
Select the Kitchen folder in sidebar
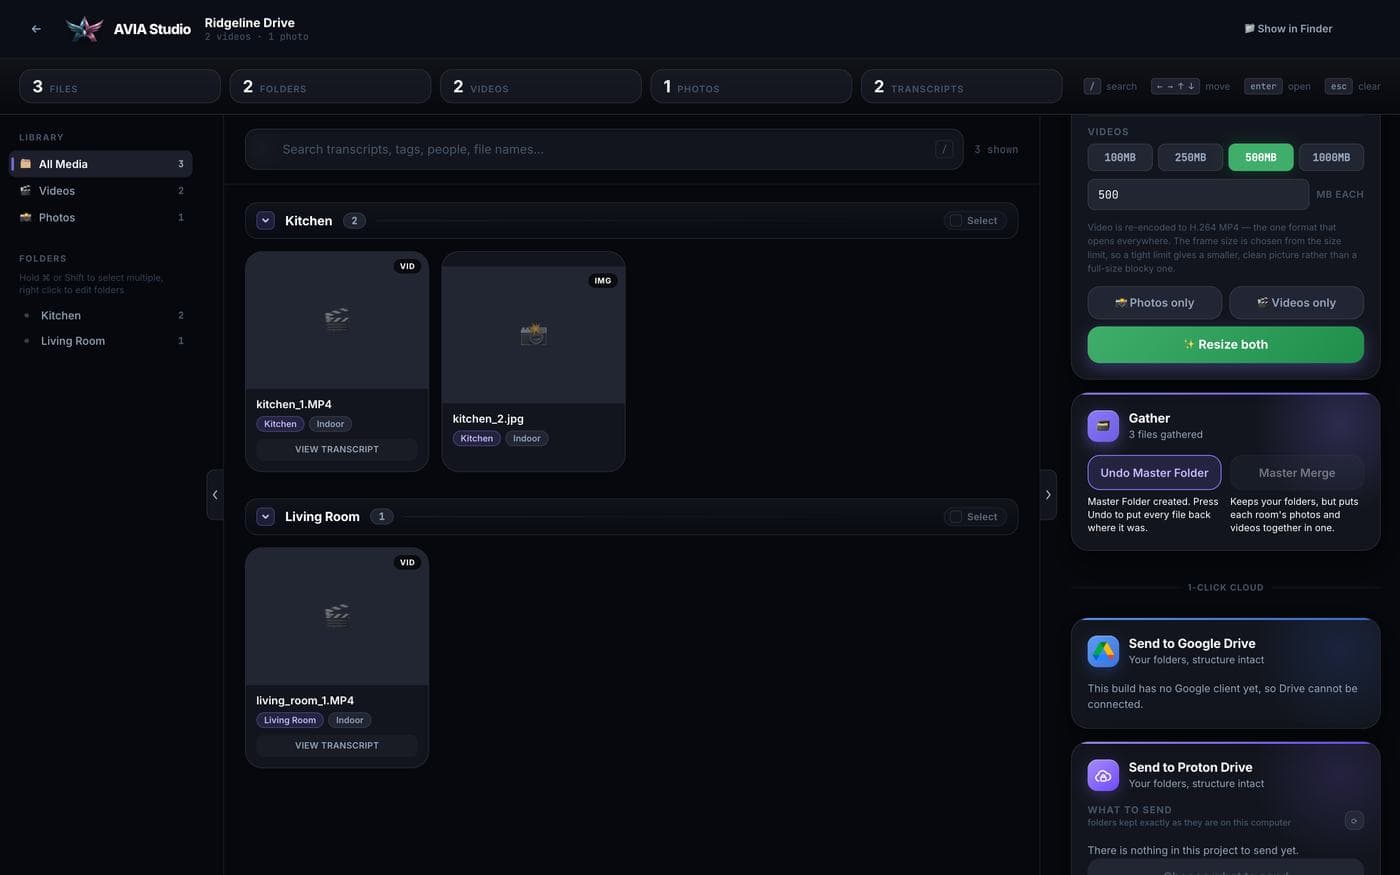coord(102,315)
